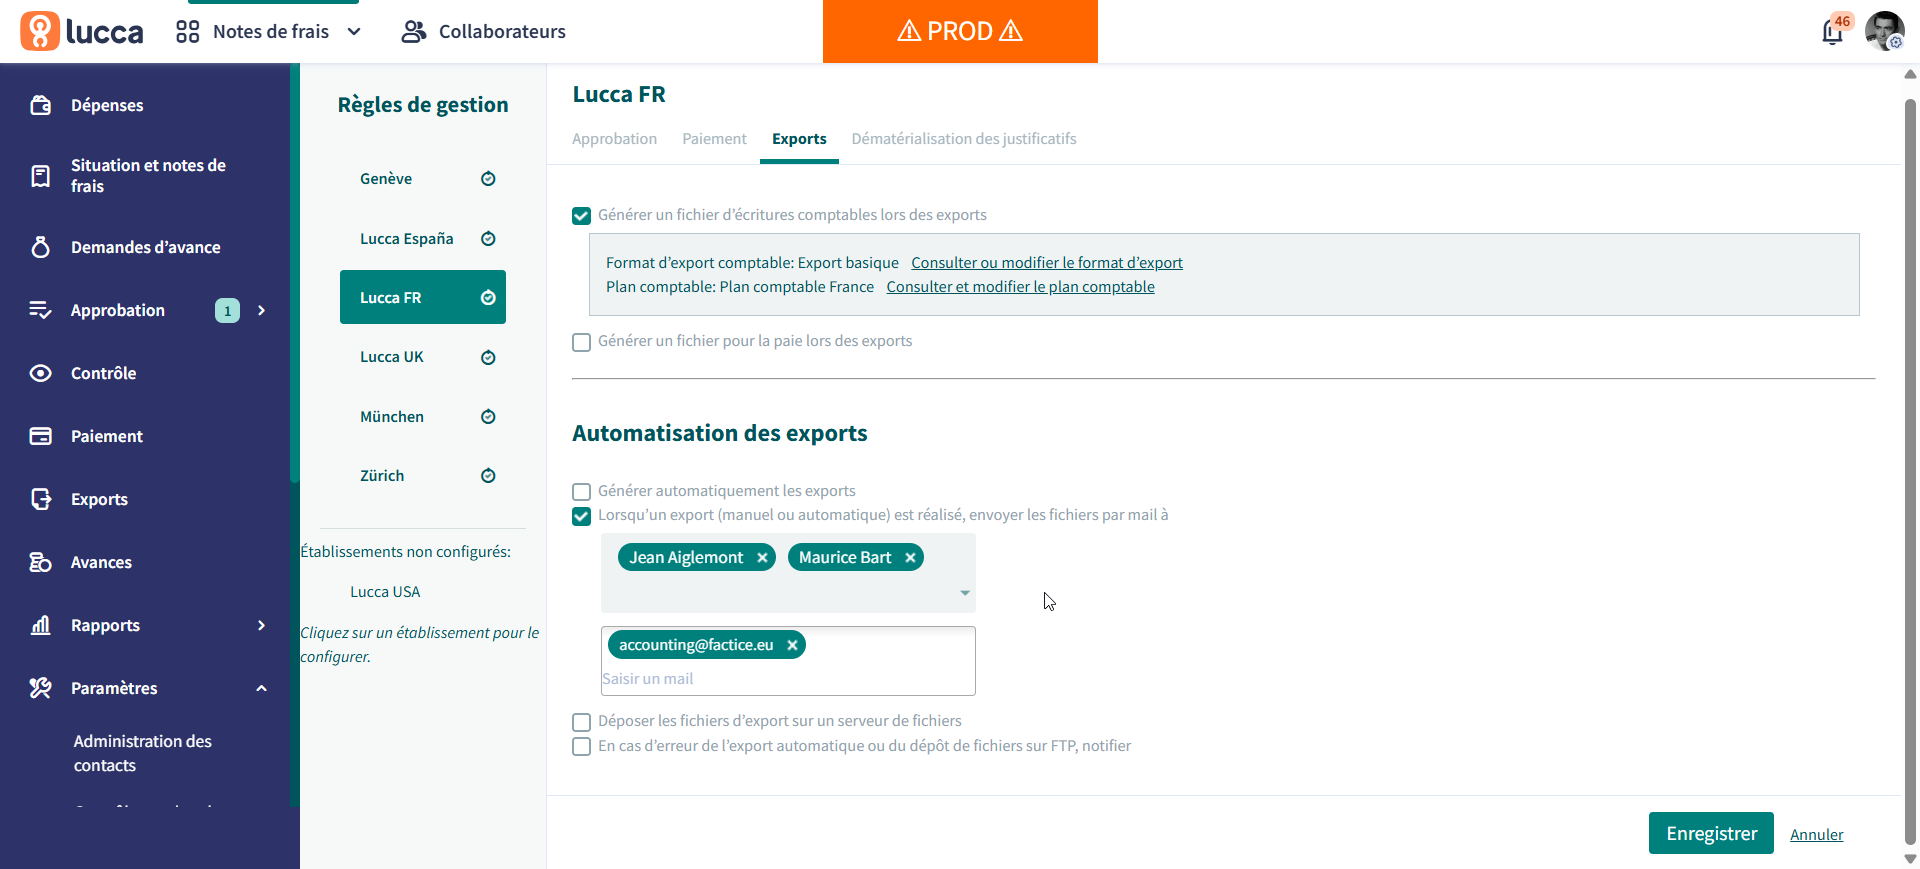This screenshot has height=869, width=1920.
Task: Enable Générer automatiquement les exports
Action: [581, 492]
